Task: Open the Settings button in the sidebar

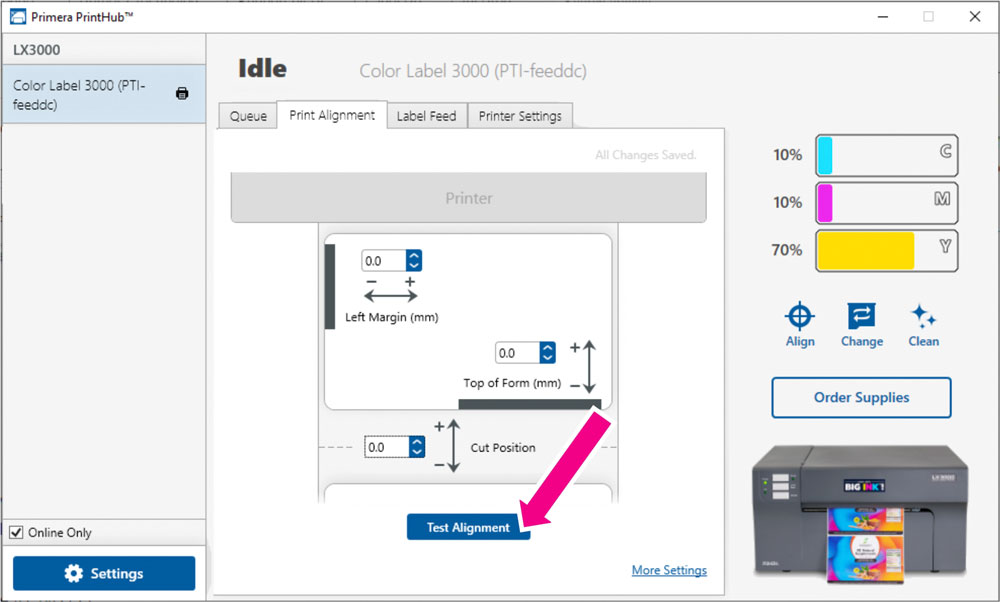Action: click(104, 573)
